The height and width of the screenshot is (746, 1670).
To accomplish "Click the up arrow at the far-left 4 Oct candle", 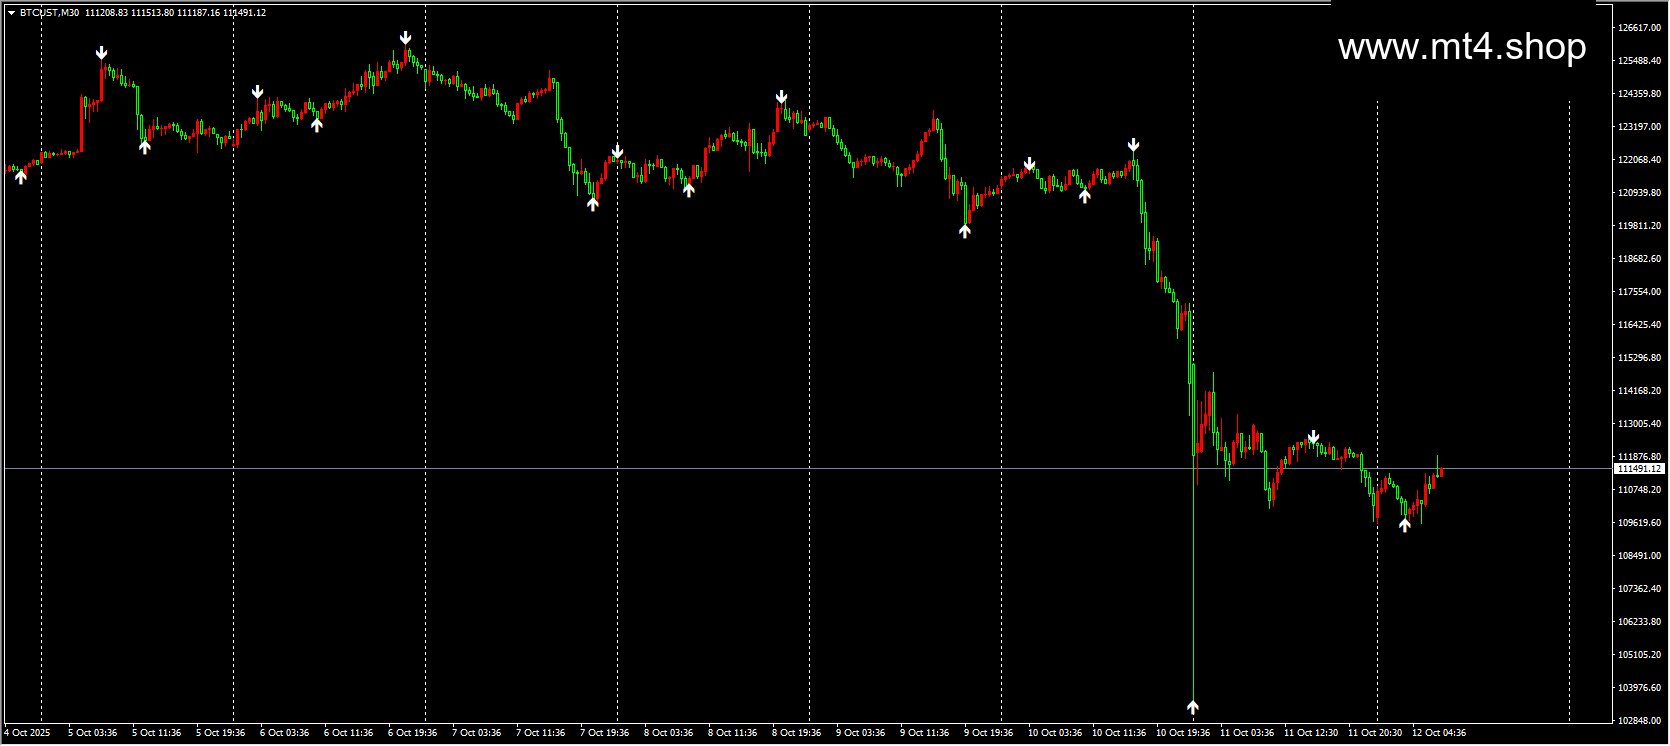I will coord(21,177).
